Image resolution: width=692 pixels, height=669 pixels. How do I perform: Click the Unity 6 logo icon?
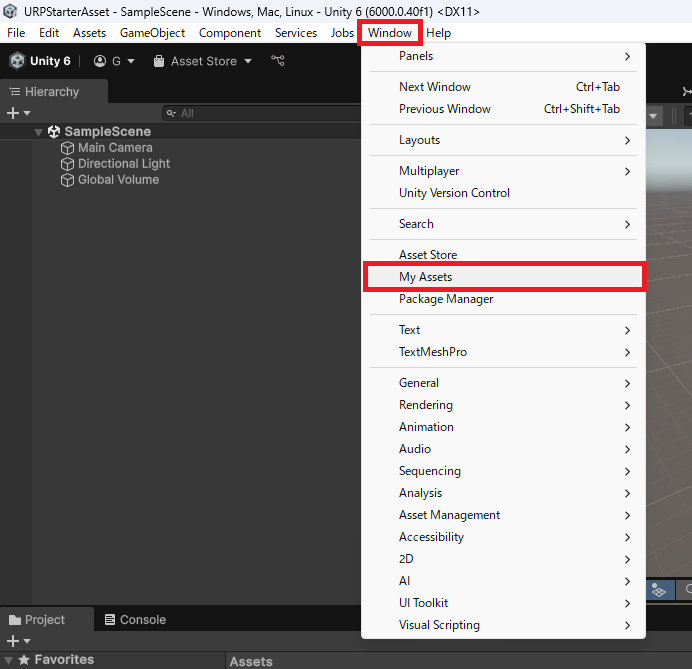17,61
